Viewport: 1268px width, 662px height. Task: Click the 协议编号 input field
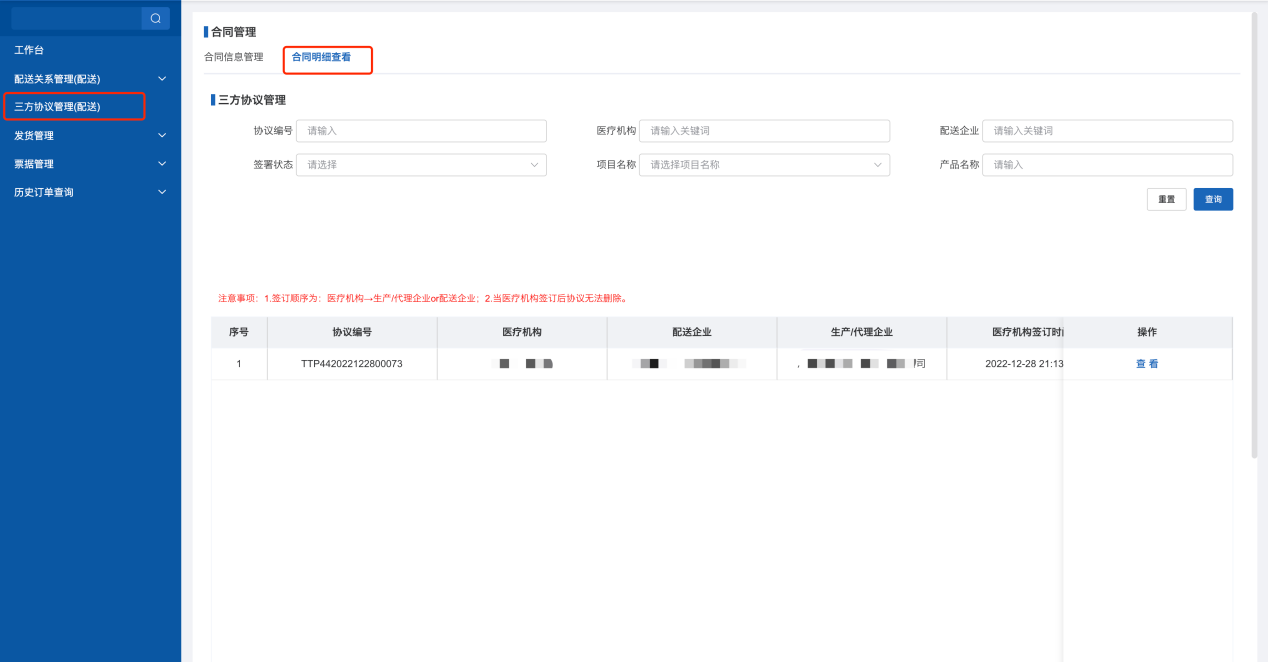pyautogui.click(x=421, y=131)
